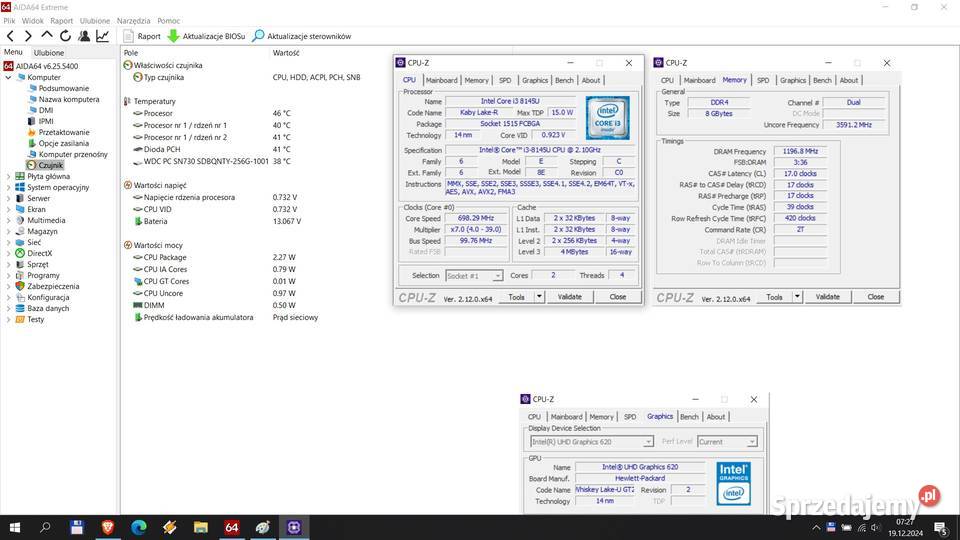Click Validate in CPU-Z processor window
960x540 pixels.
tap(569, 297)
